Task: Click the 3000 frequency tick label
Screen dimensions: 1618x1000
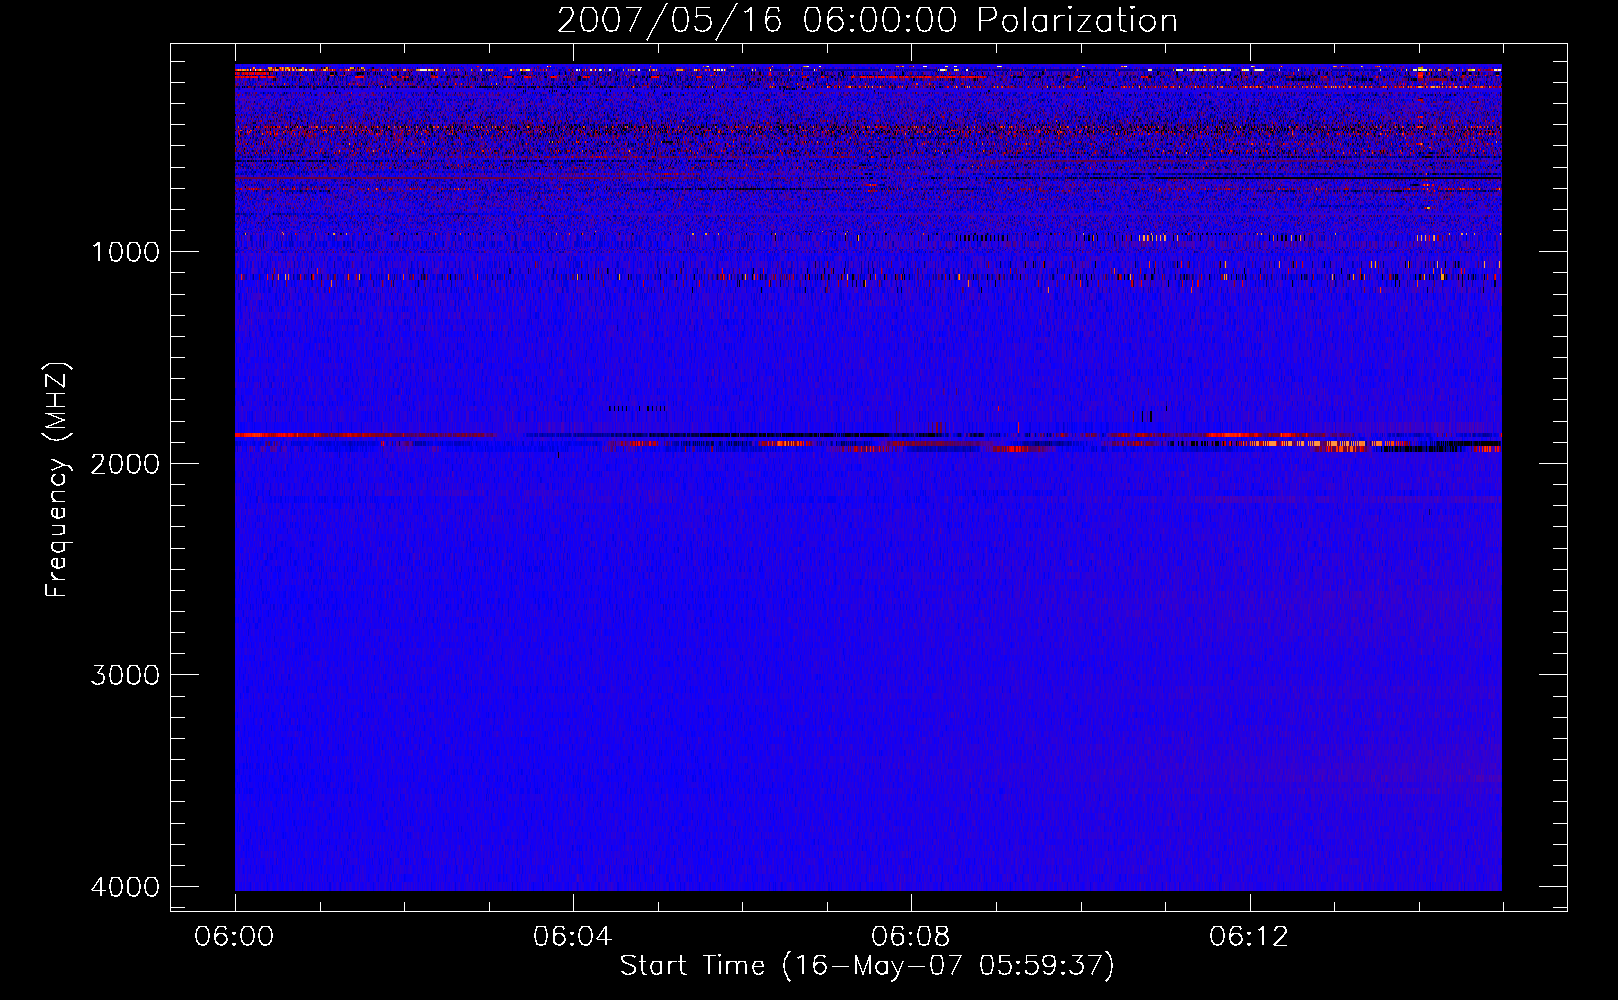Action: click(125, 675)
